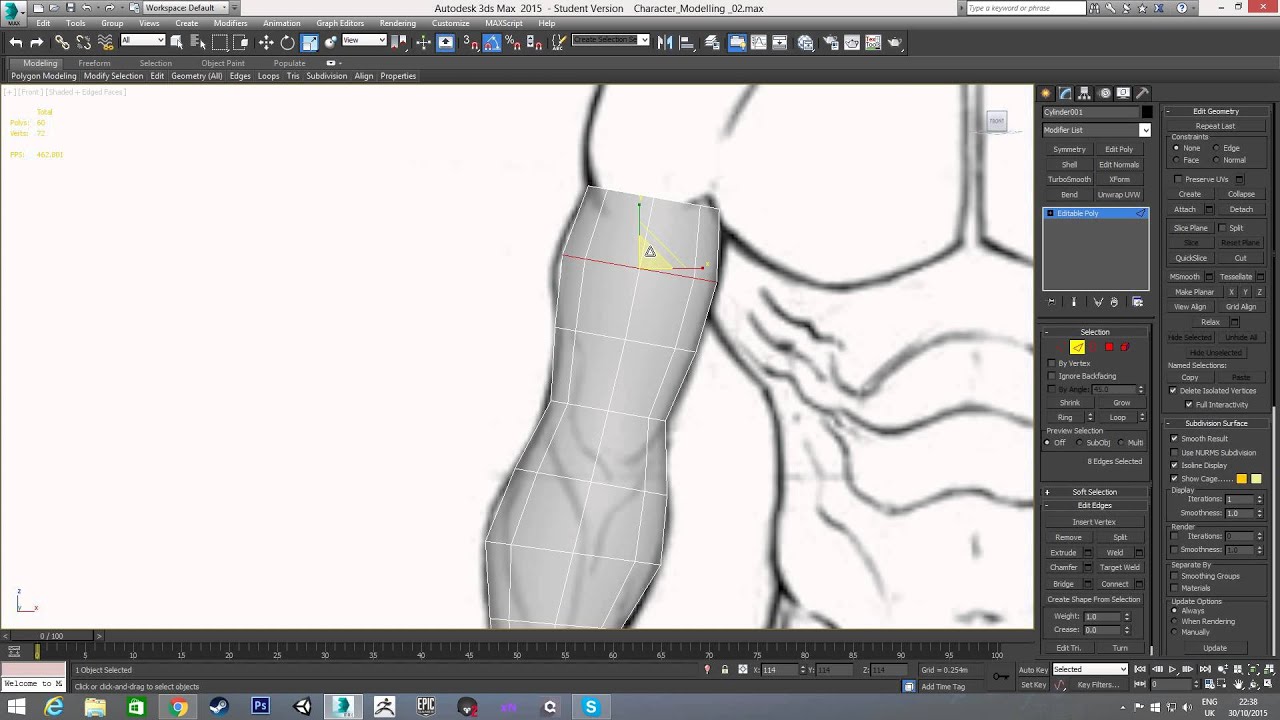Open the Rendering menu
The height and width of the screenshot is (720, 1280).
[x=397, y=23]
